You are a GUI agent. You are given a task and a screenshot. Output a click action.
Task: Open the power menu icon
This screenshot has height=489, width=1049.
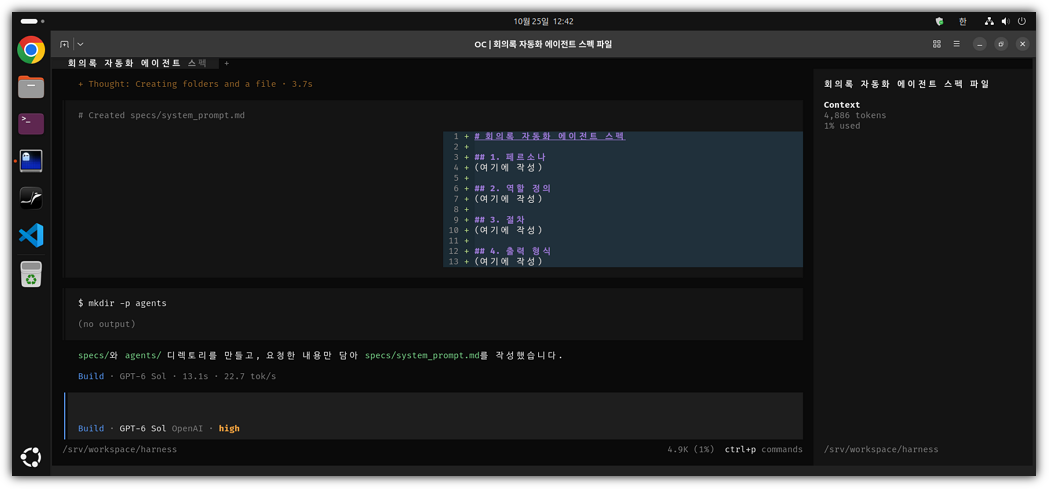pyautogui.click(x=1022, y=21)
